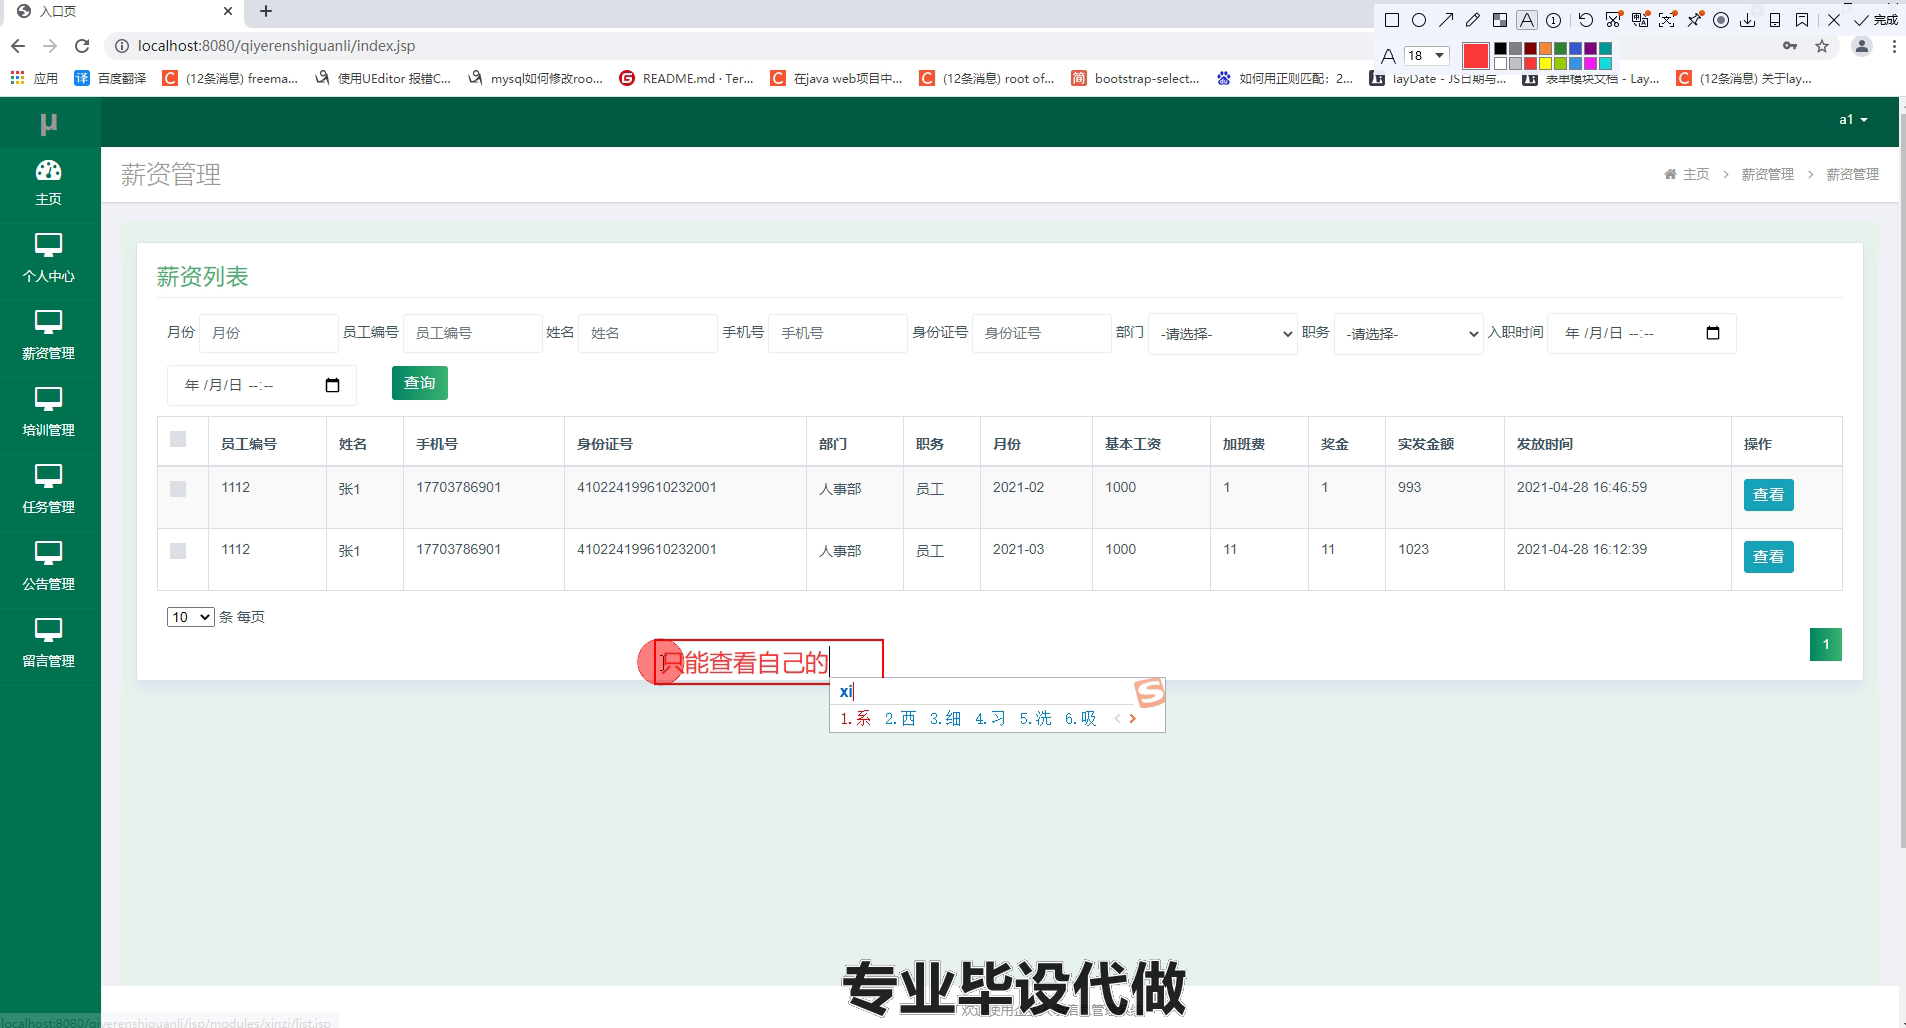The width and height of the screenshot is (1906, 1028).
Task: Open 薪资管理 in the sidebar
Action: coord(49,336)
